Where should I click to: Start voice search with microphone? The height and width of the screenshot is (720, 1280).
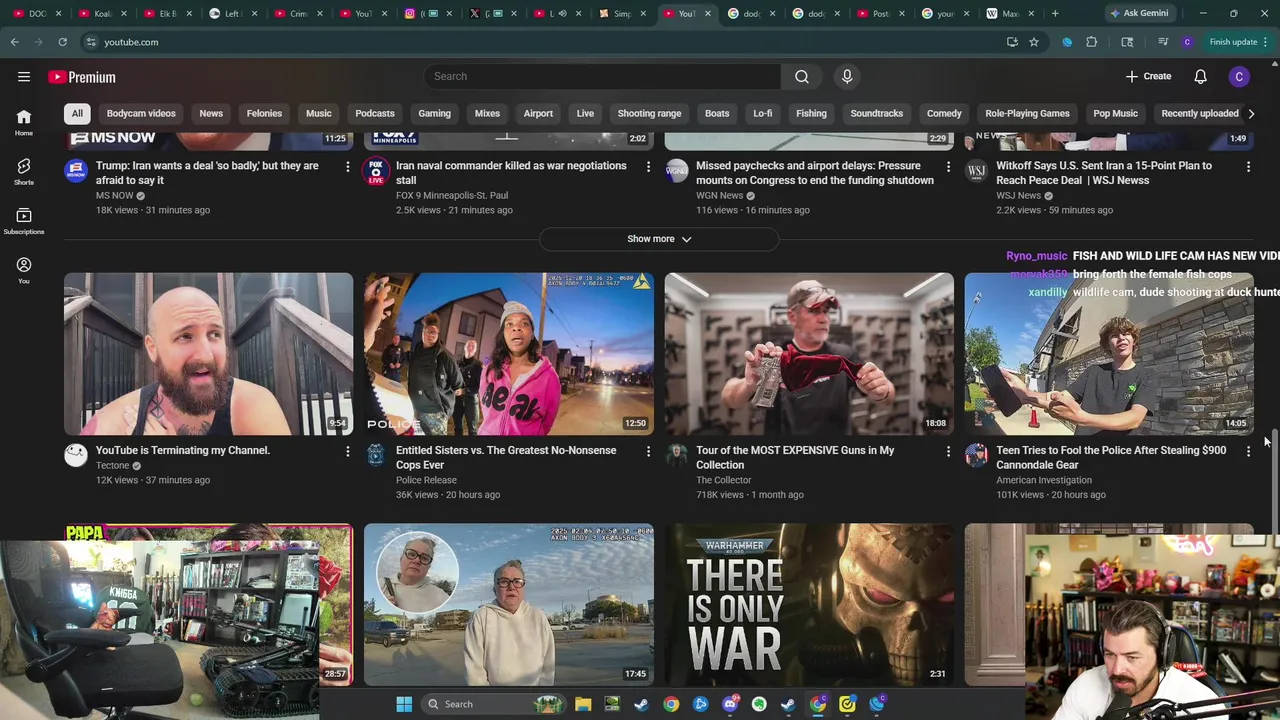(847, 77)
